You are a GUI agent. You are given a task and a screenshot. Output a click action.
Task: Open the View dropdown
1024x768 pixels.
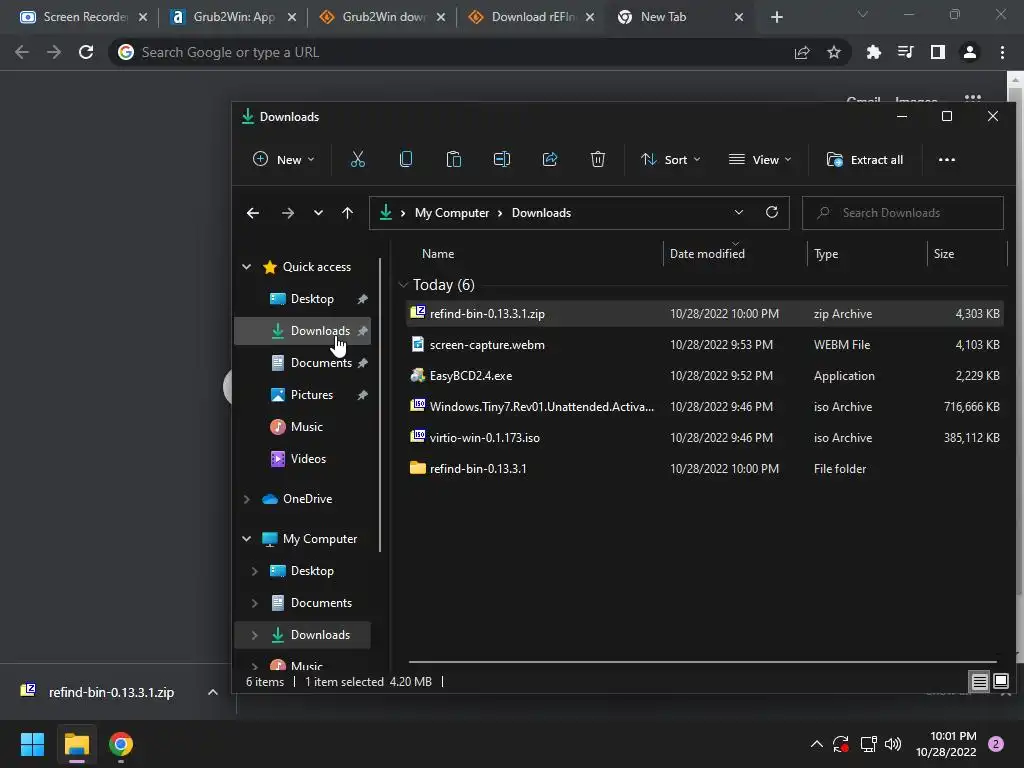coord(760,159)
